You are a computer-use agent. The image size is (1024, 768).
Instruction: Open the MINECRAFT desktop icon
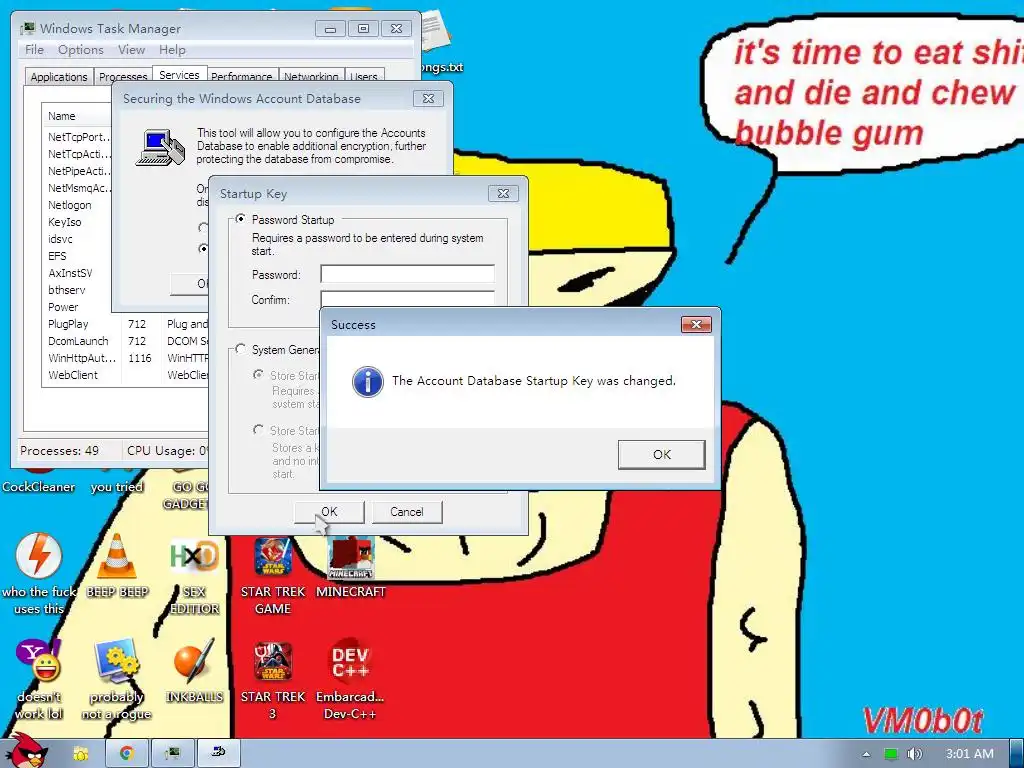(x=351, y=567)
